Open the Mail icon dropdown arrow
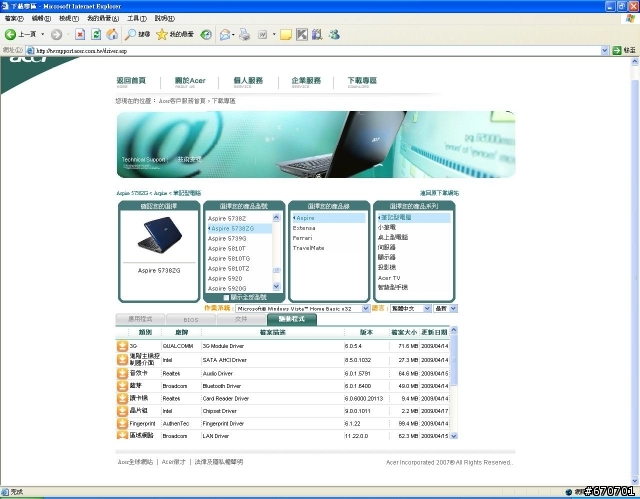This screenshot has width=640, height=499. click(x=233, y=35)
